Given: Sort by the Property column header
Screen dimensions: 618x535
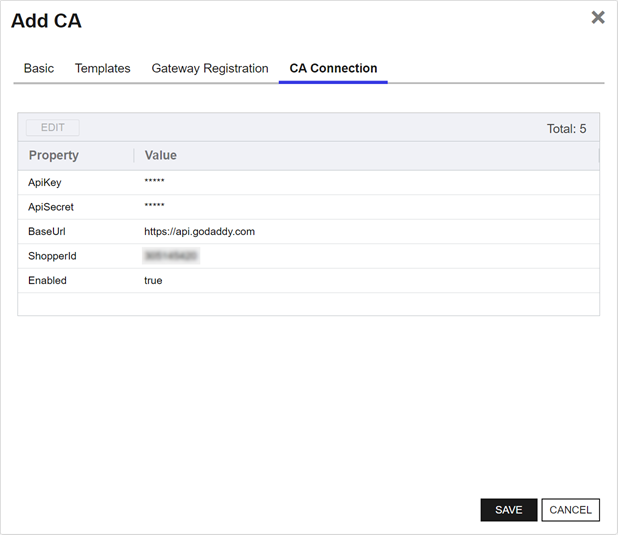Looking at the screenshot, I should click(54, 156).
